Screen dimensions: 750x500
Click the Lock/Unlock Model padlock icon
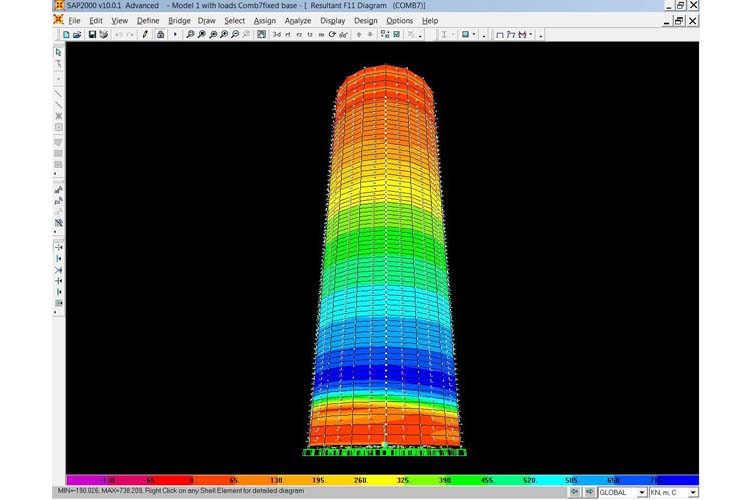pyautogui.click(x=160, y=35)
